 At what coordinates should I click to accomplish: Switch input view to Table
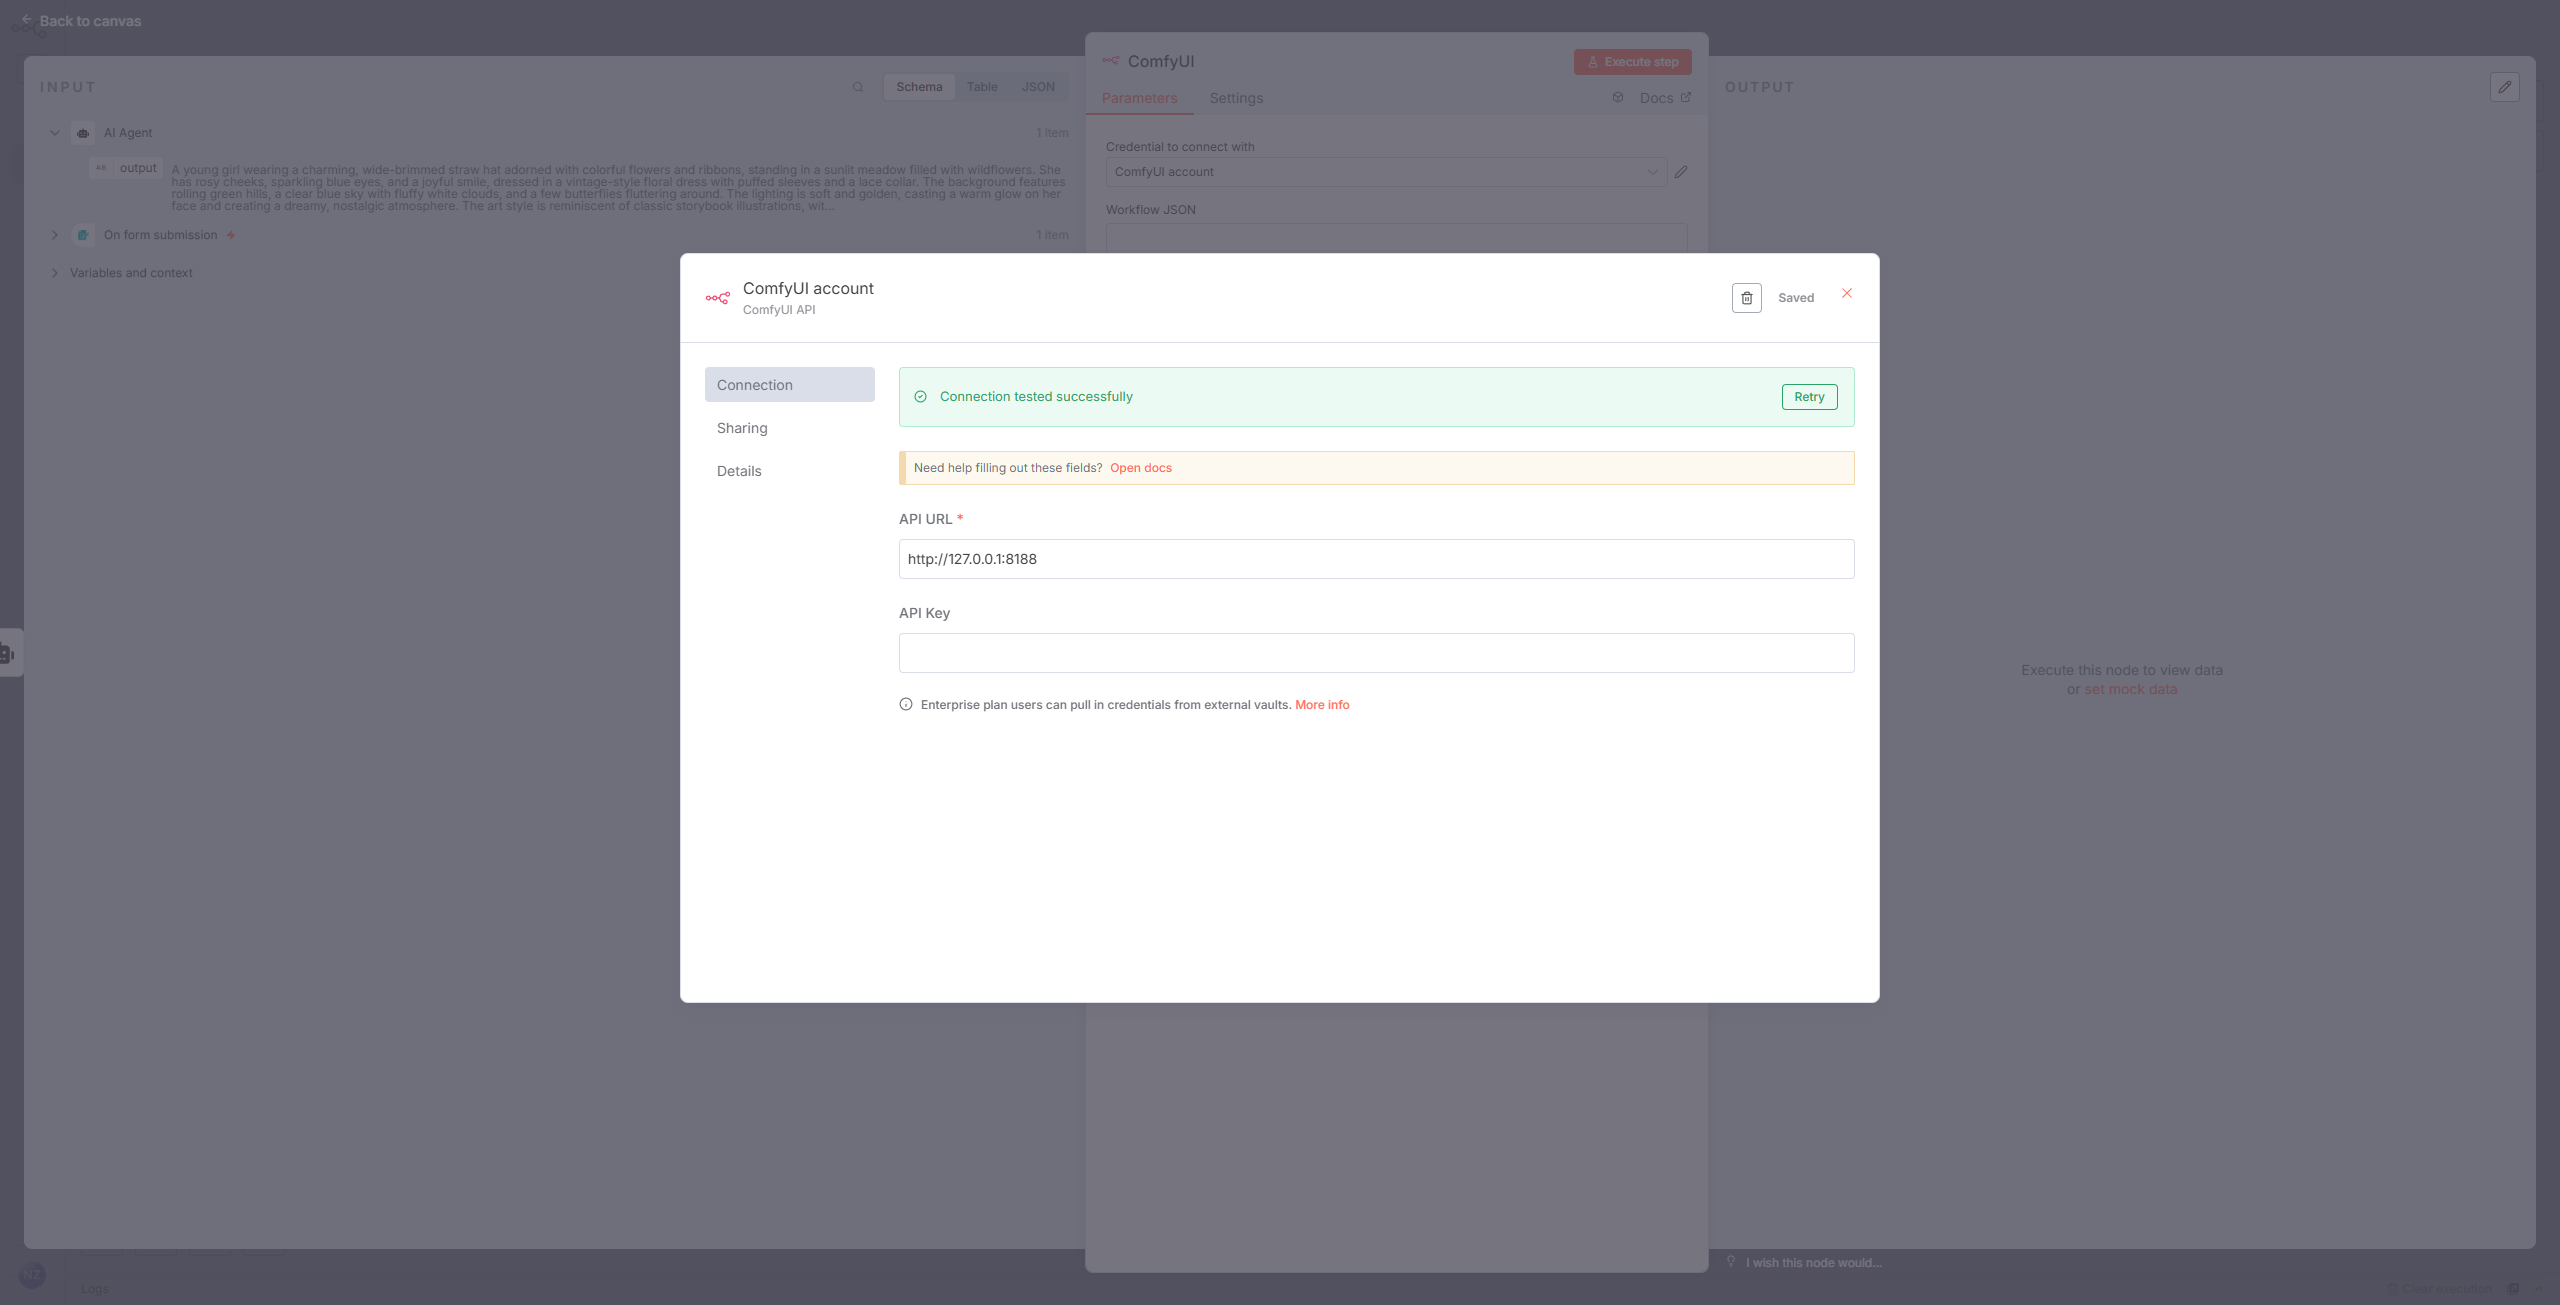[x=982, y=87]
